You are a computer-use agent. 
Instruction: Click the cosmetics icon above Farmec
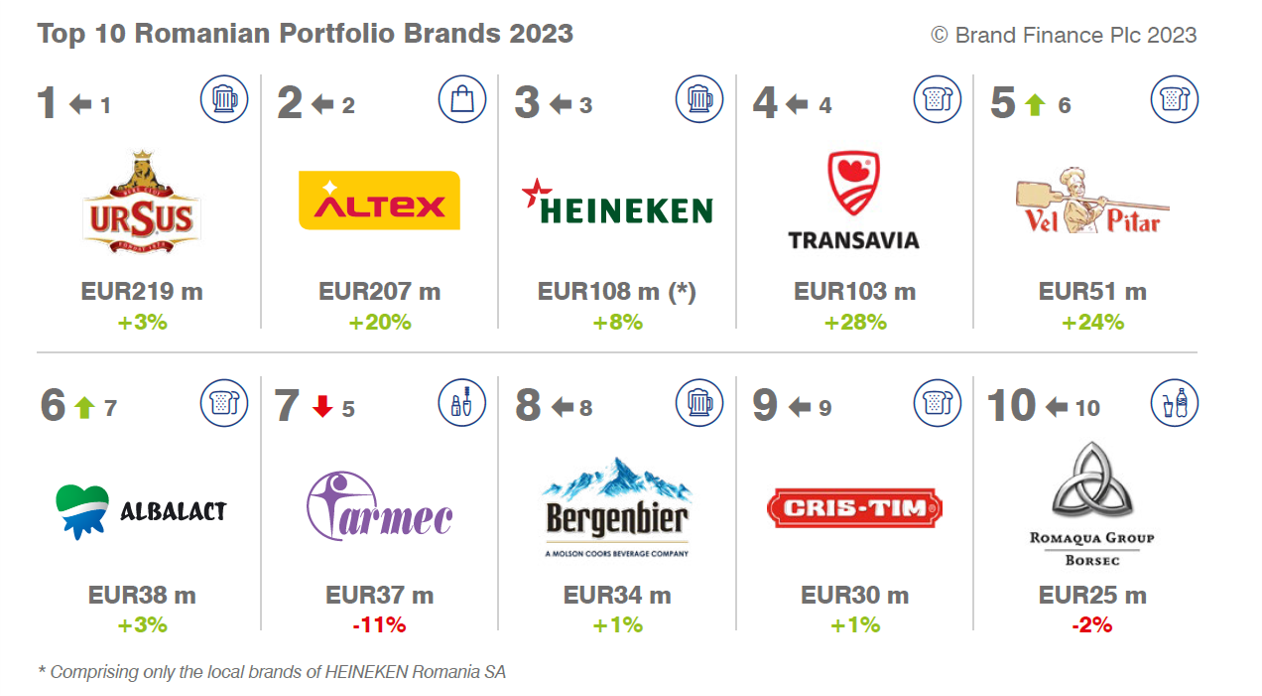462,402
